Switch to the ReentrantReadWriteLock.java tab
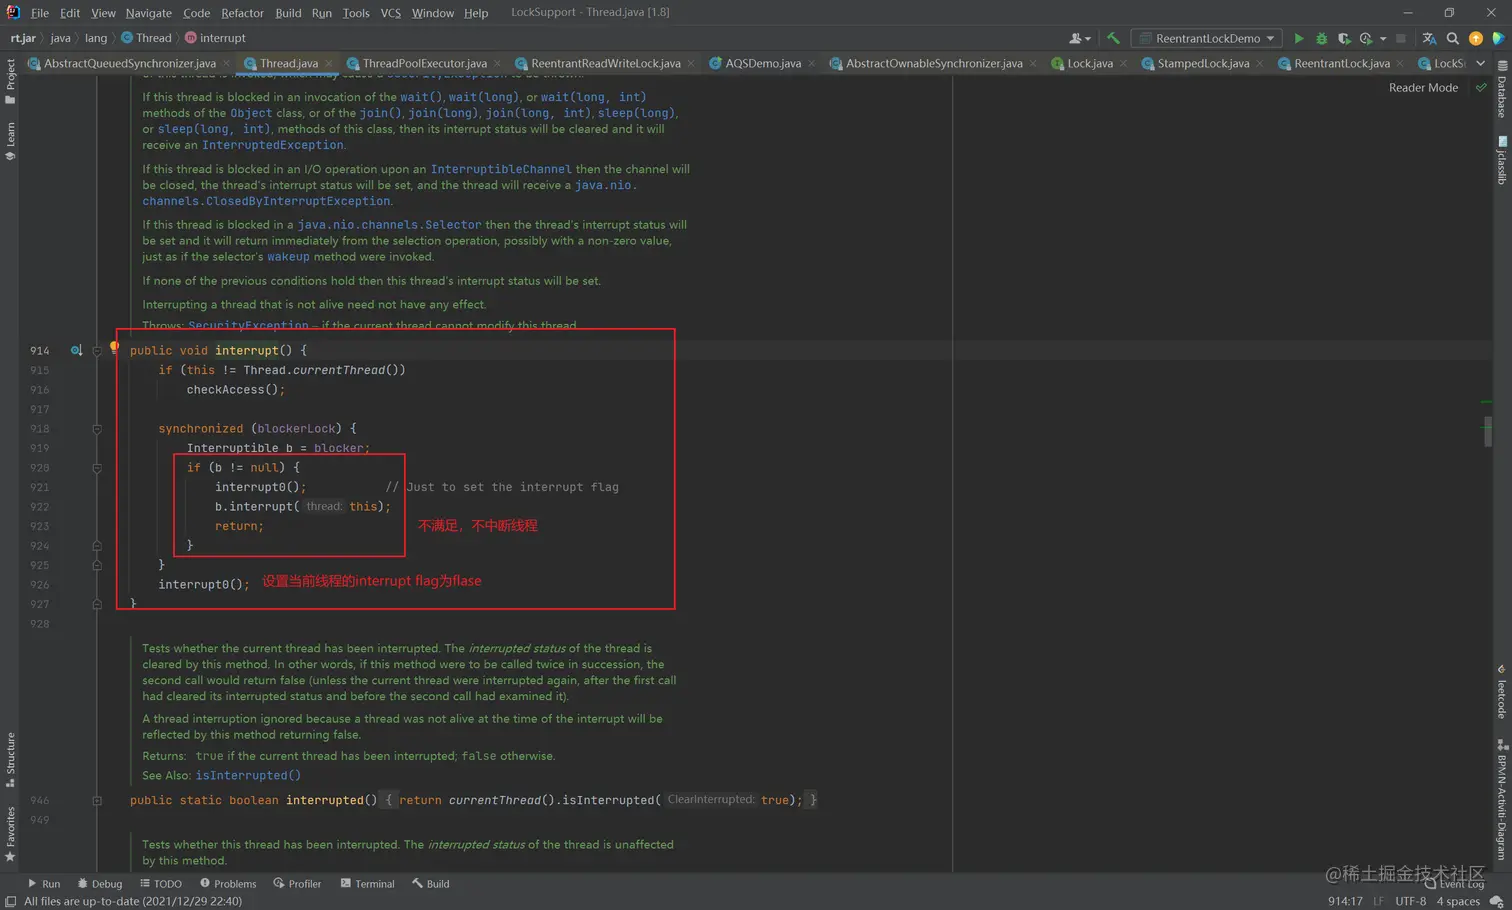This screenshot has height=910, width=1512. [605, 63]
